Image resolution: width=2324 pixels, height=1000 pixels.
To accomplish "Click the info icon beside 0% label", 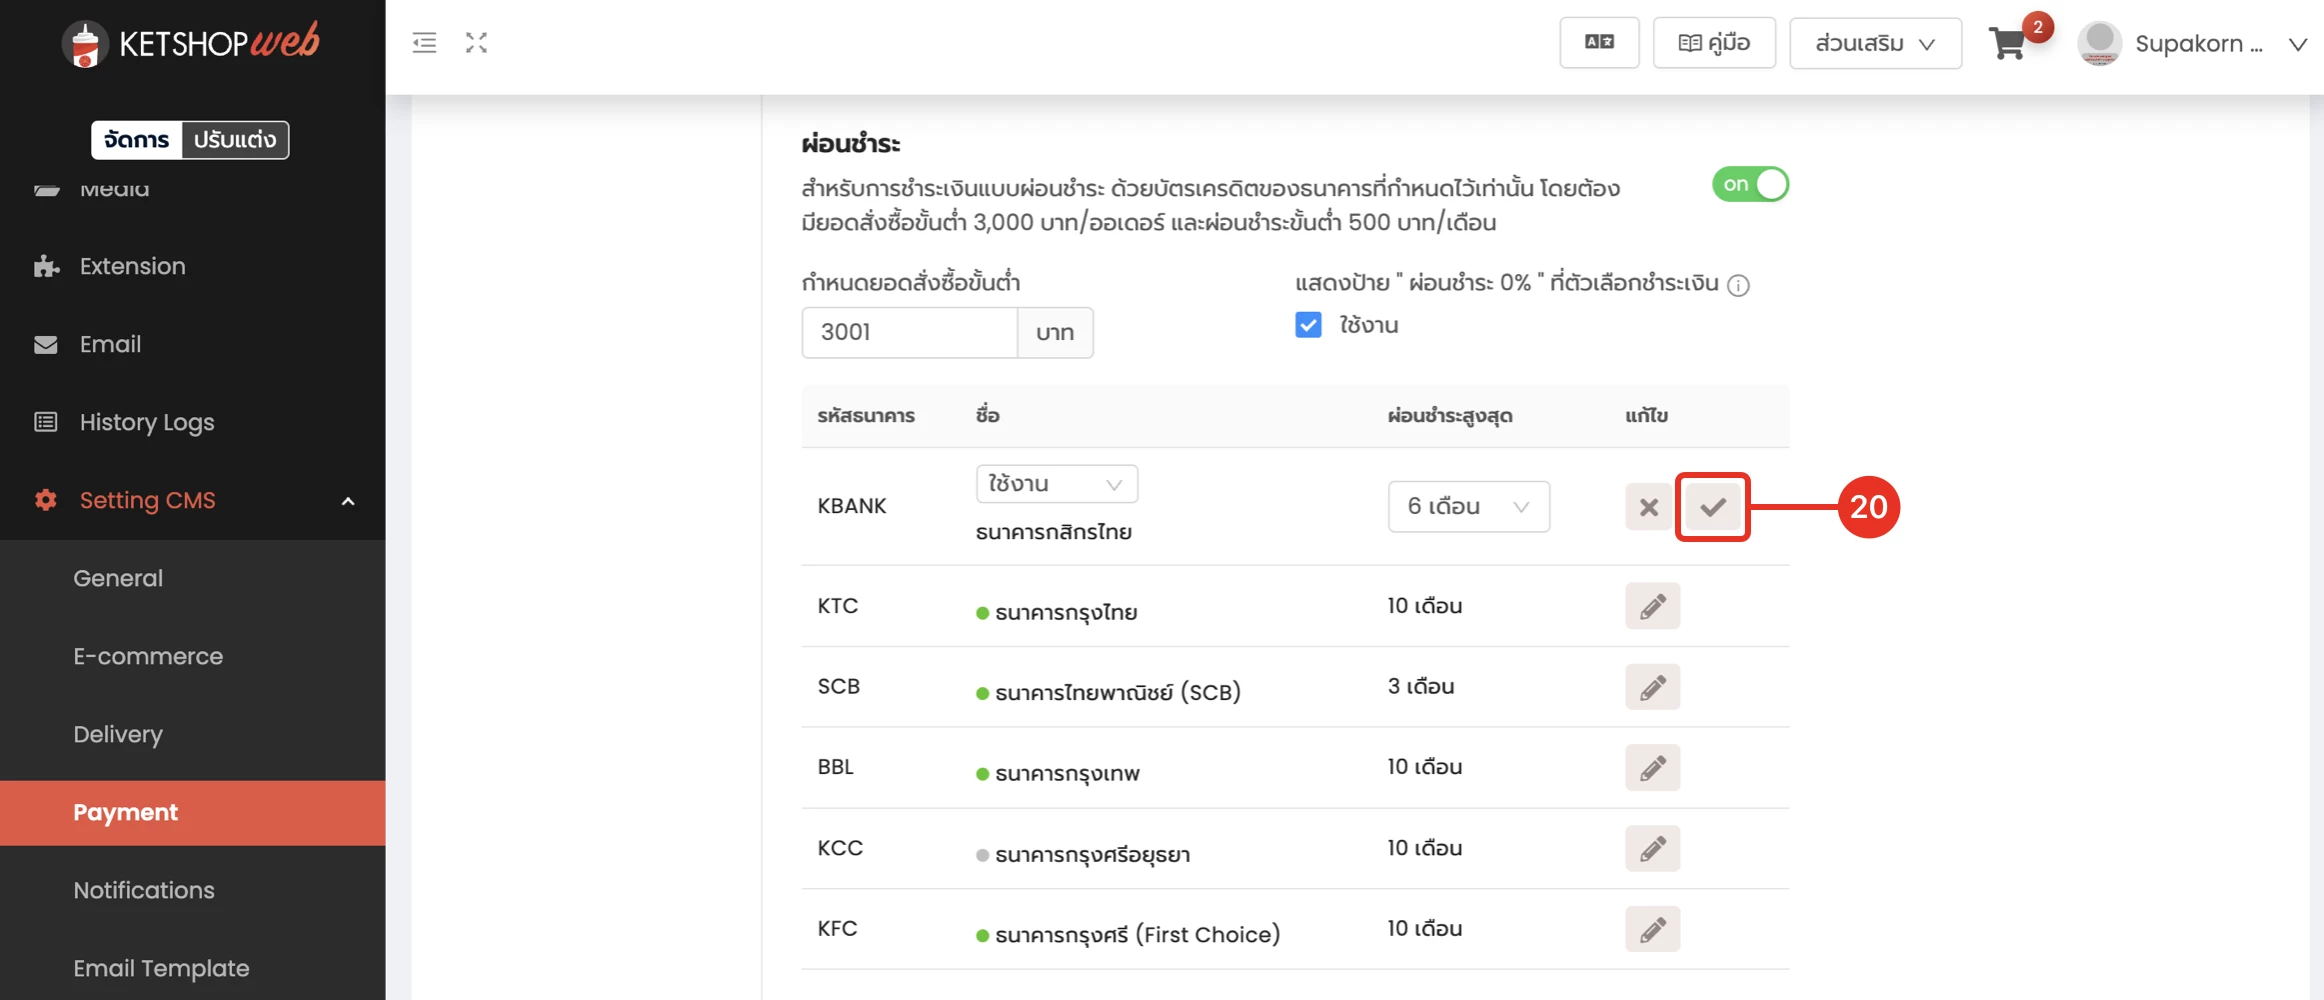I will coord(1738,285).
